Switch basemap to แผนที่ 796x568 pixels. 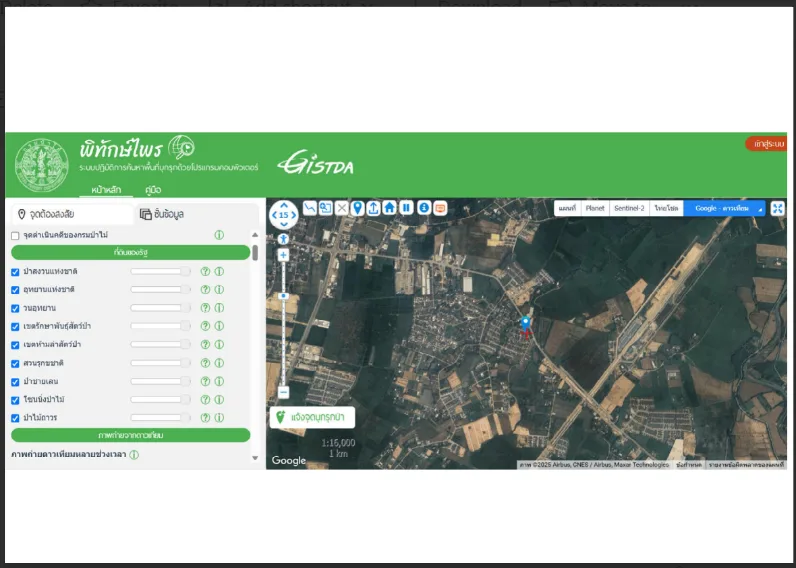coord(567,208)
